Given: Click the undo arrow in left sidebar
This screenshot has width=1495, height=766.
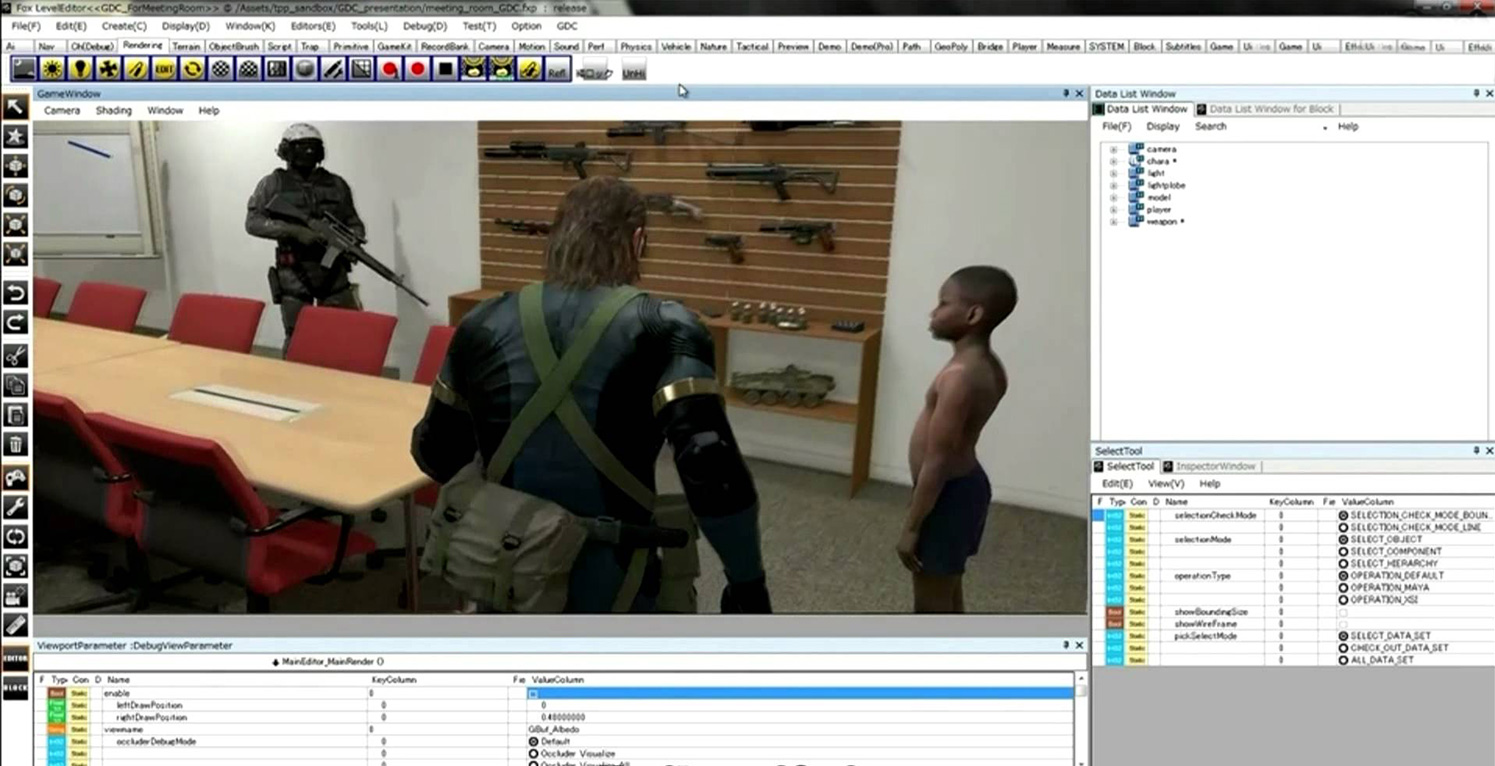Looking at the screenshot, I should coord(16,293).
